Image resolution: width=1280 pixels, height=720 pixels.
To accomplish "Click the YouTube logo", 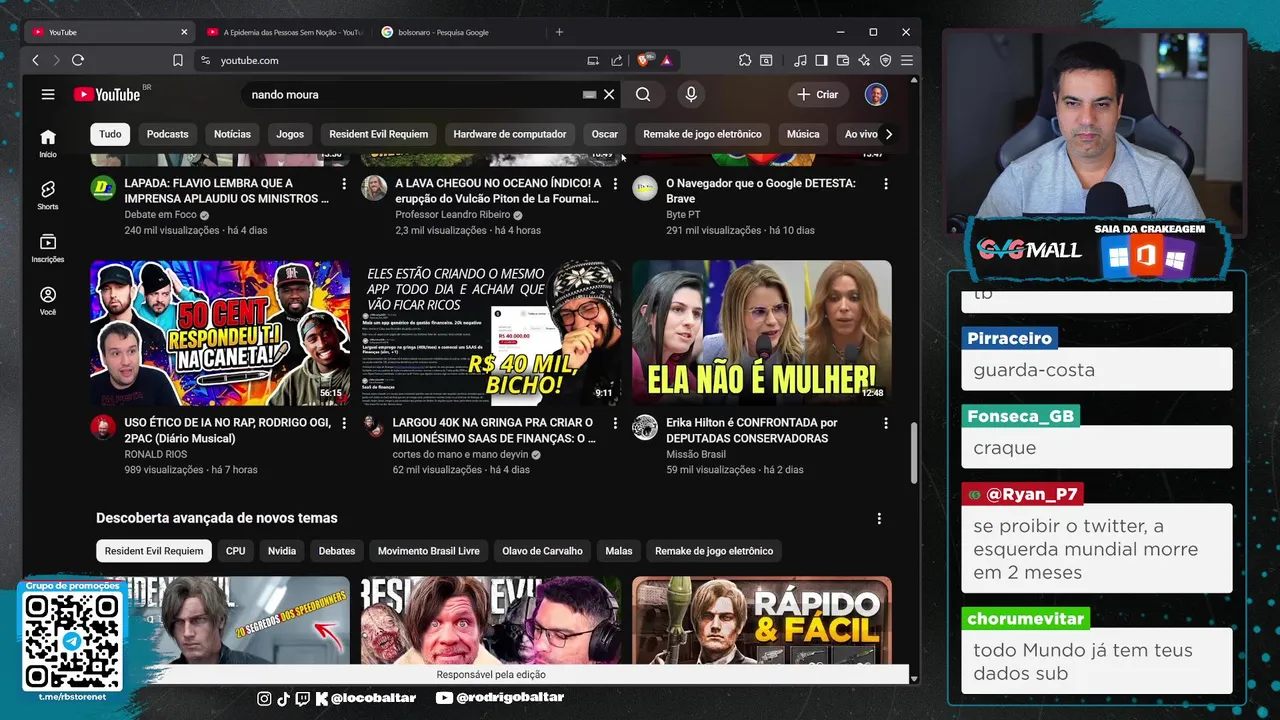I will coord(106,94).
